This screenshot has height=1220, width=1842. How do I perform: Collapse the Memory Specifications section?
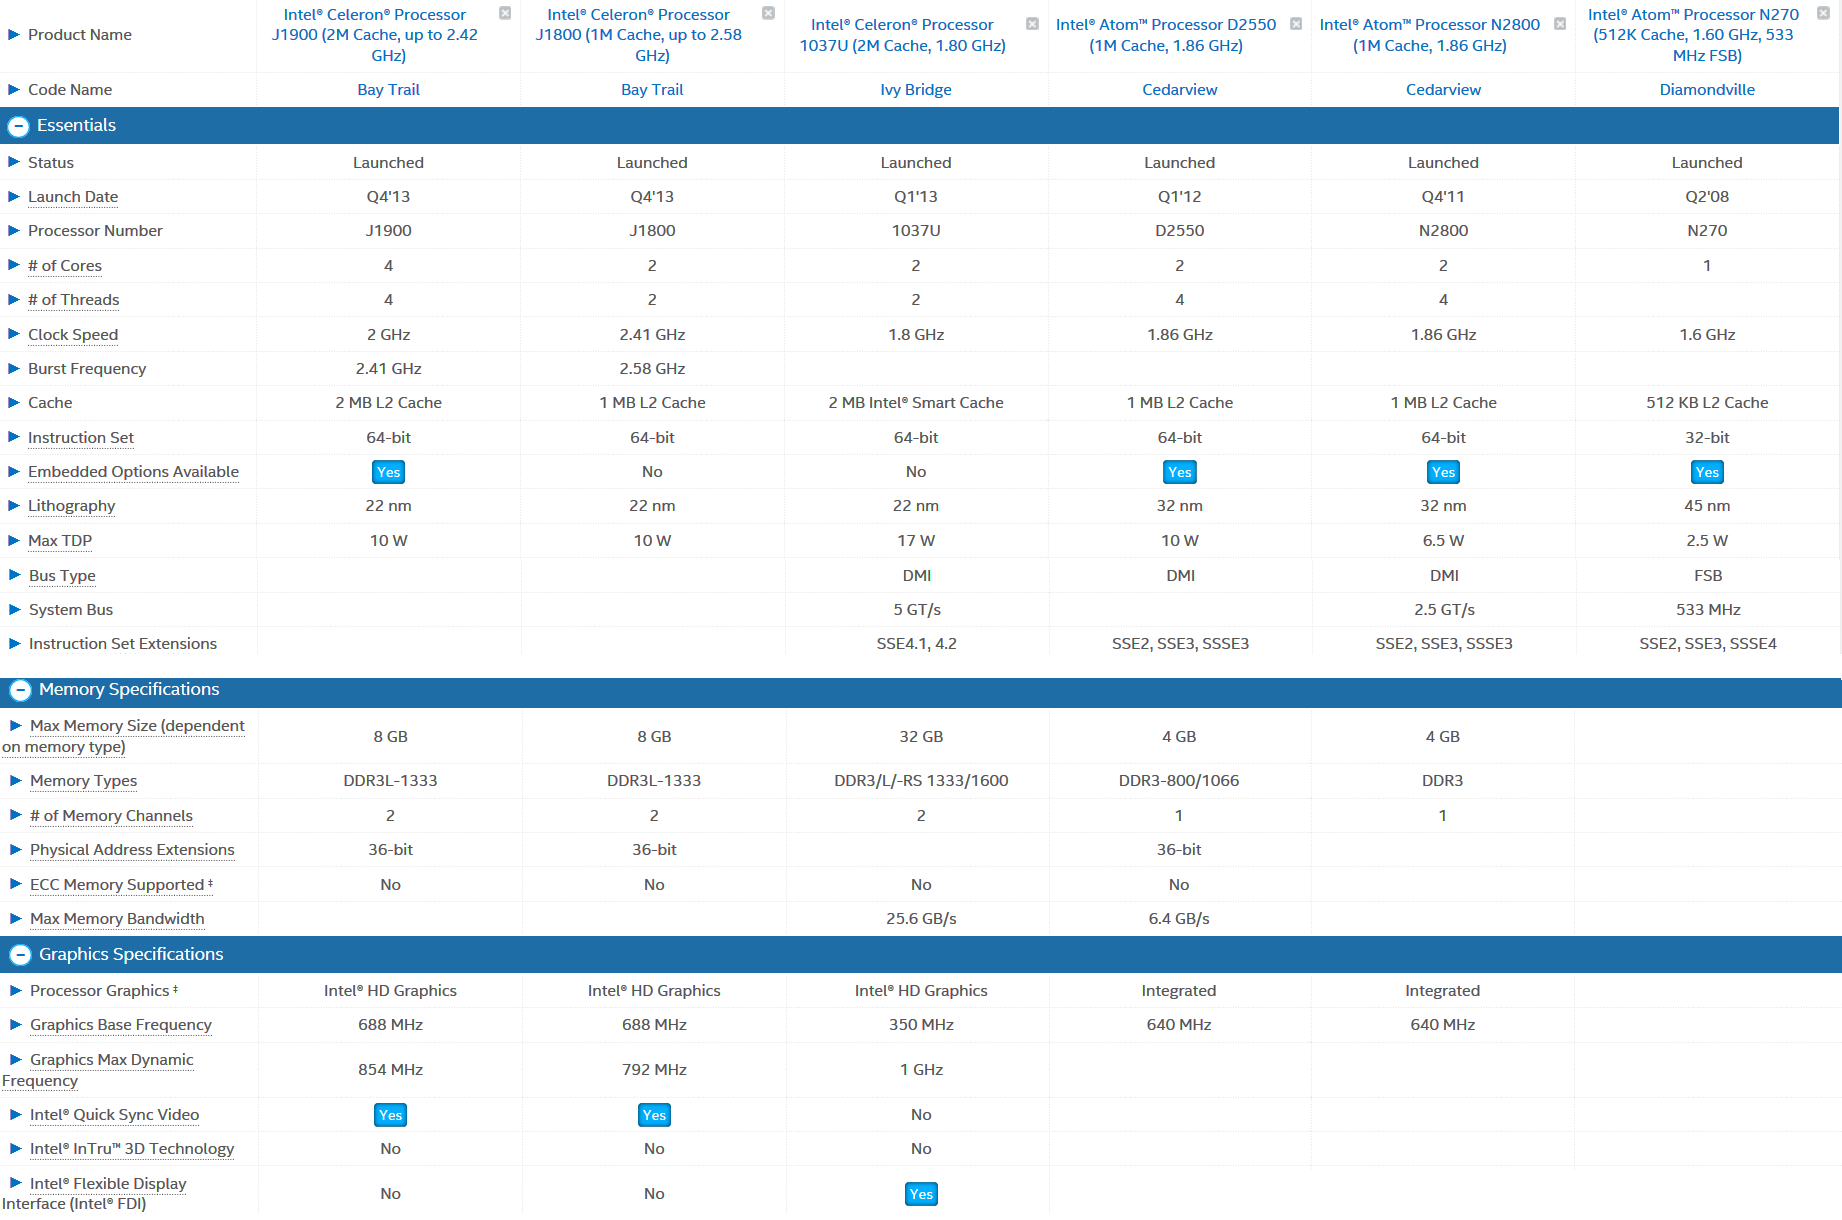(x=20, y=690)
